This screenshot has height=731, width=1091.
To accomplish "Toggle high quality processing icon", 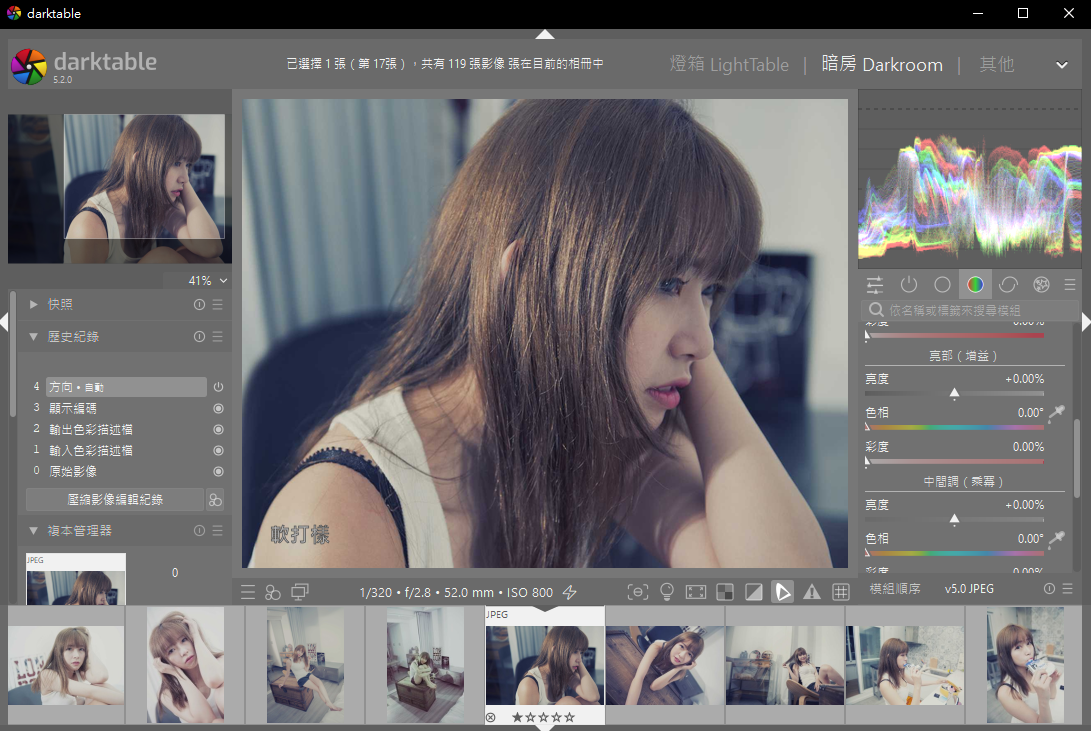I will [696, 592].
